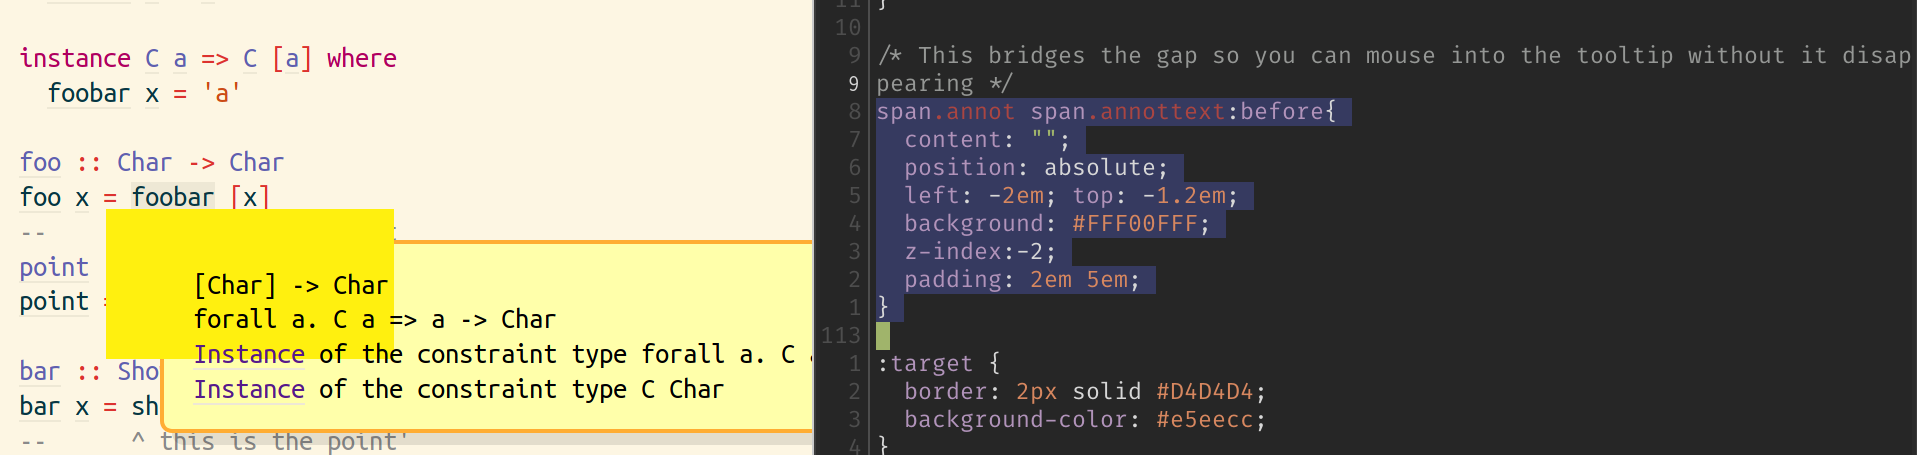The height and width of the screenshot is (455, 1917).
Task: Select the pink "instance" keyword
Action: (x=75, y=58)
